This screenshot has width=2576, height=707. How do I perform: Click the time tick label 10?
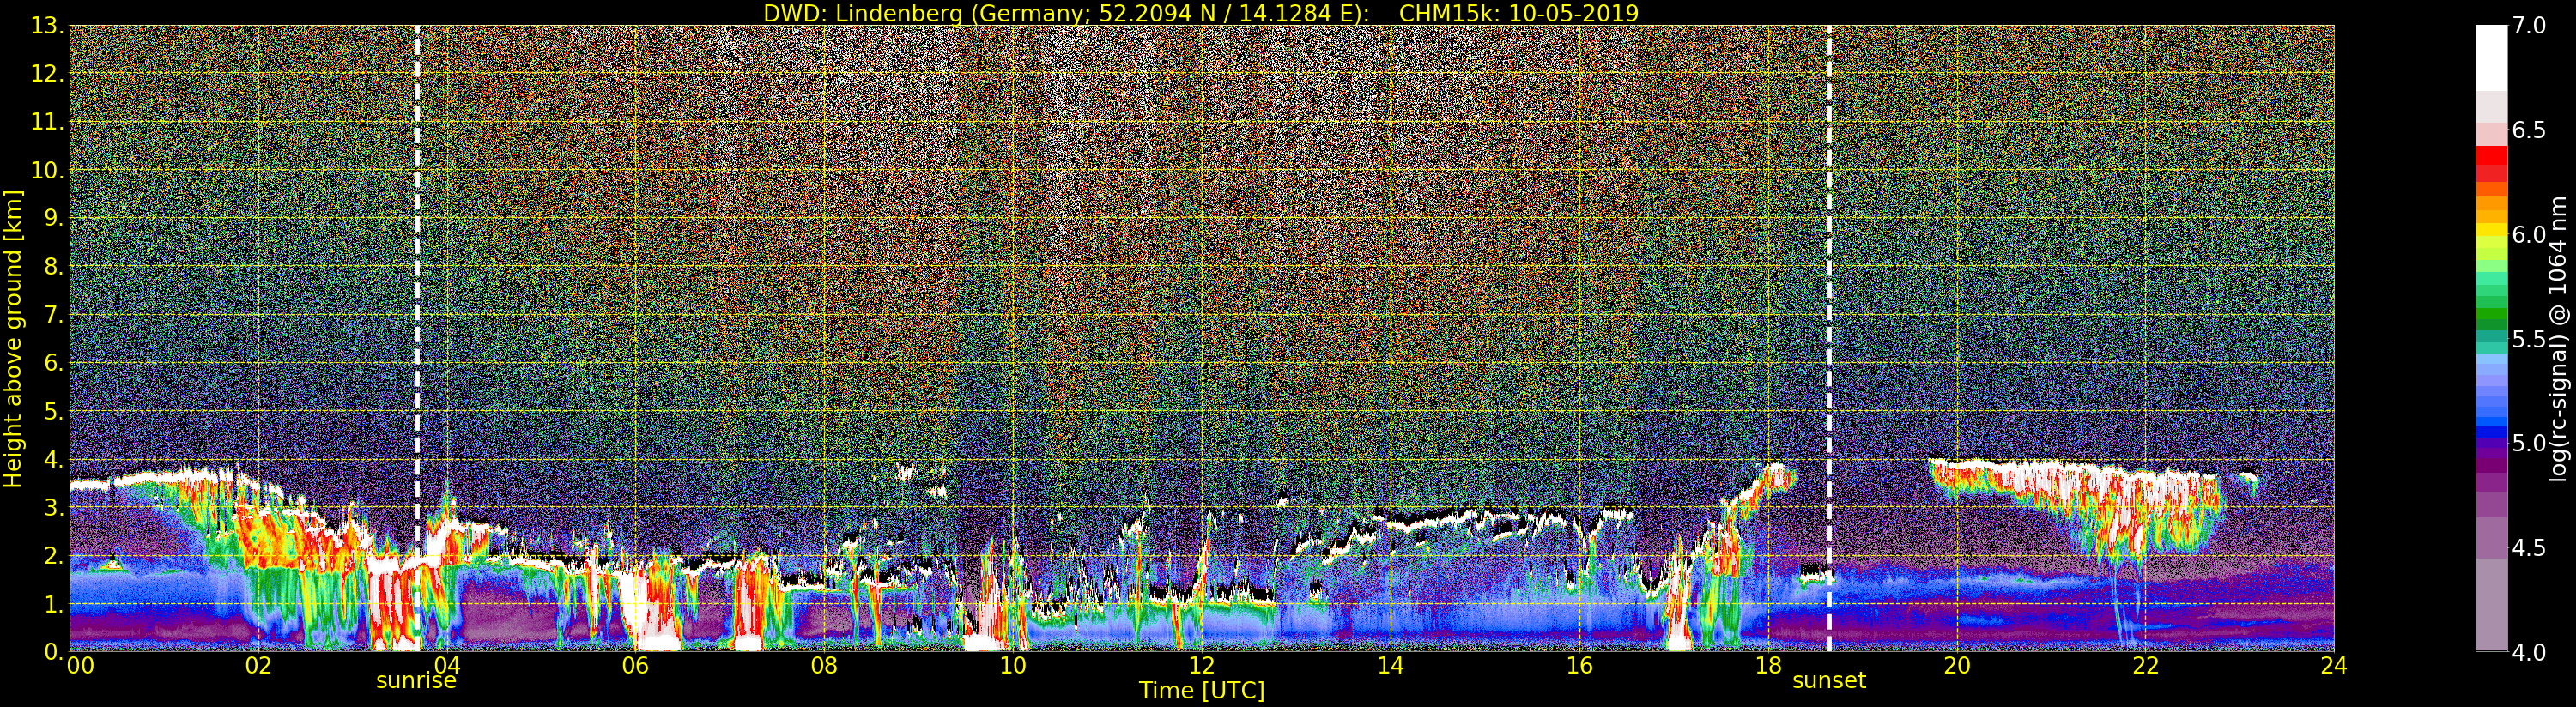click(x=1013, y=666)
